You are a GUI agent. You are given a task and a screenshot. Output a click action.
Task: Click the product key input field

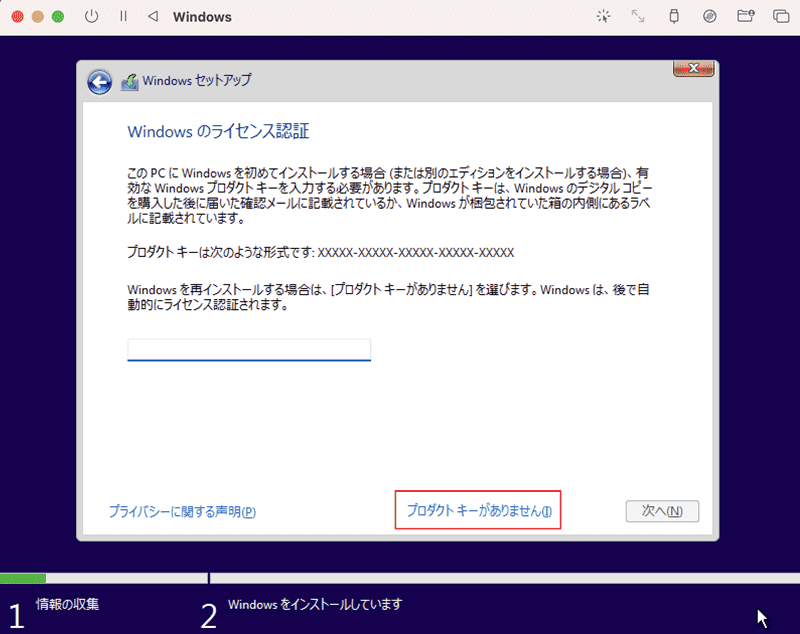click(x=249, y=350)
